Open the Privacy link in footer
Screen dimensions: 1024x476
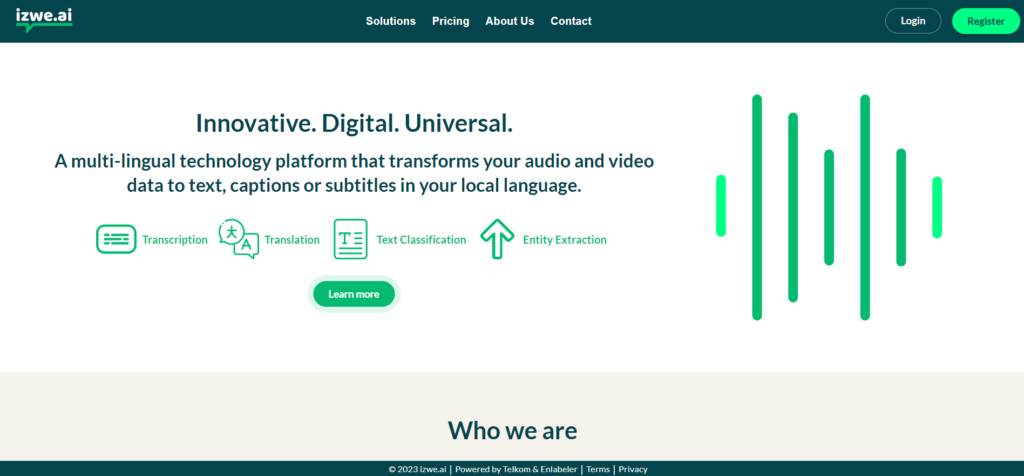[633, 469]
